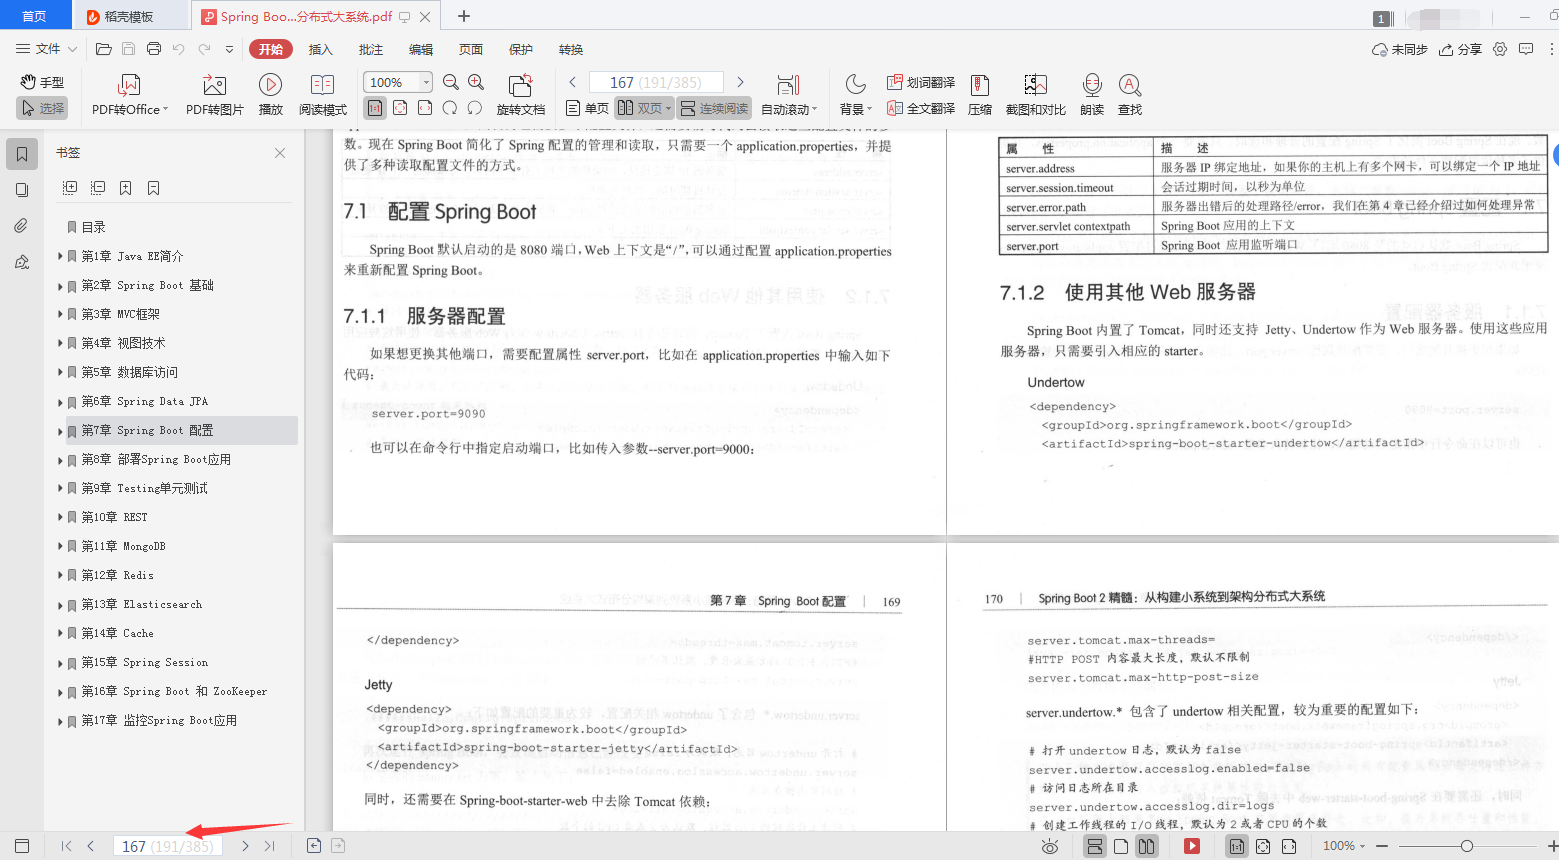Open the quick access customize dropdown
The width and height of the screenshot is (1559, 860).
pyautogui.click(x=229, y=49)
